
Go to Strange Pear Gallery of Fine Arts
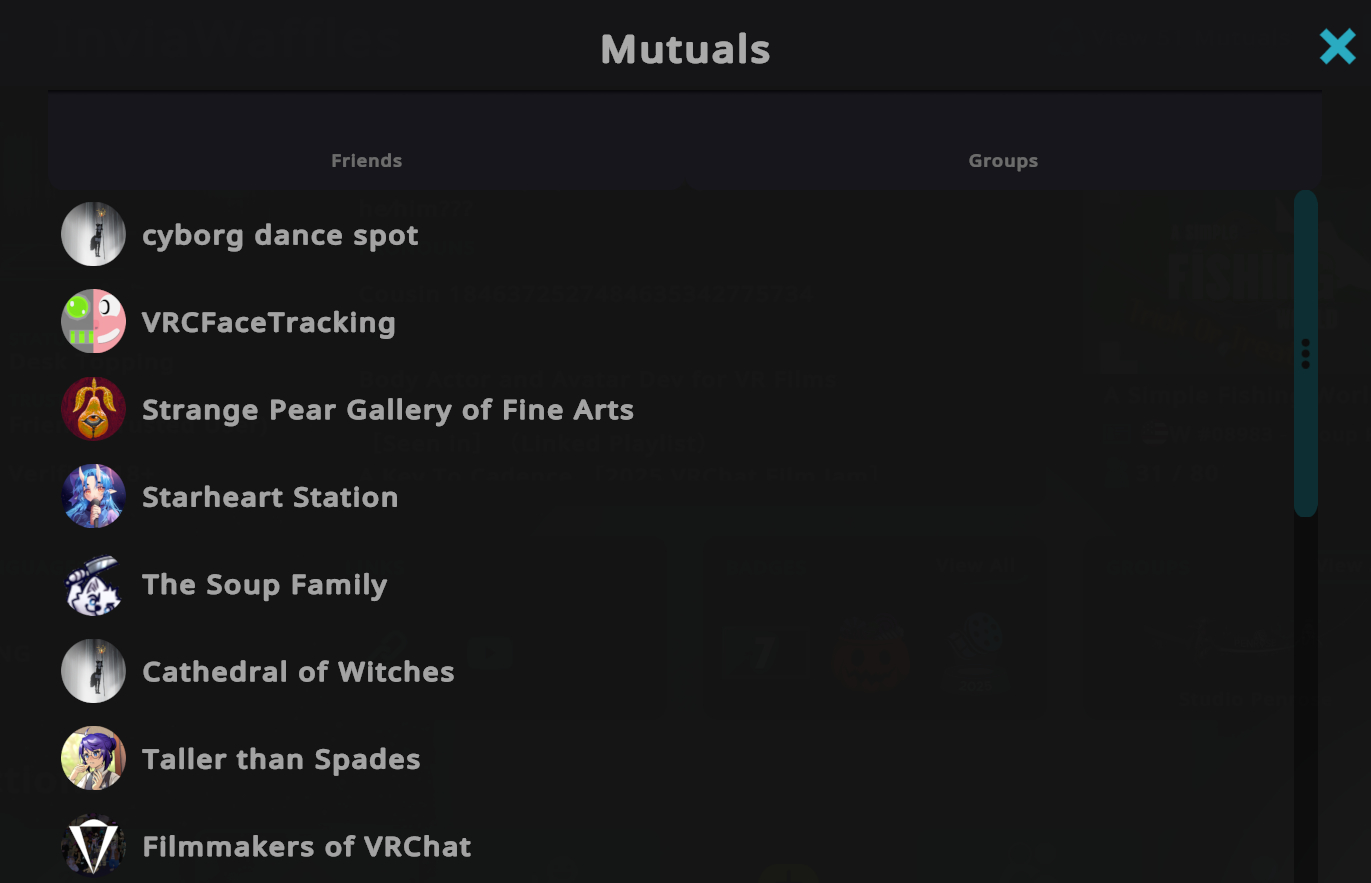click(x=387, y=410)
